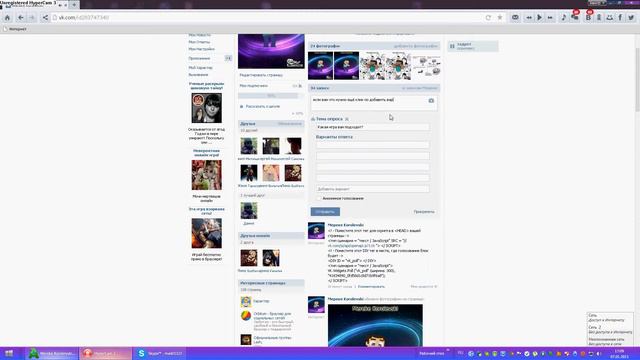Bookmark the page with the star icon

500,18
